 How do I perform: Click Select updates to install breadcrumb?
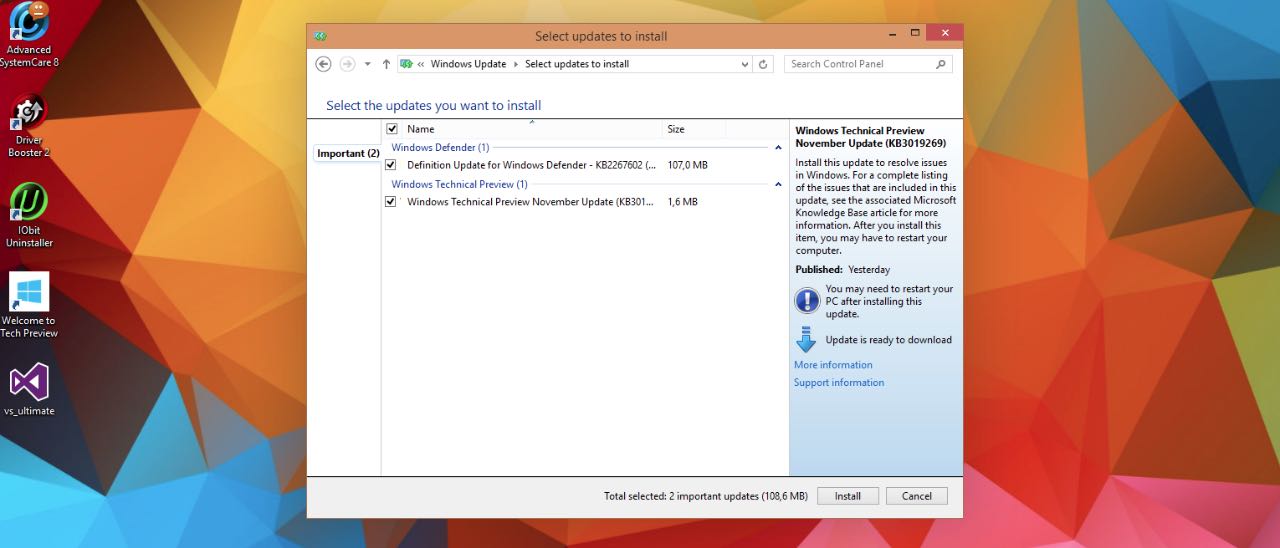[x=577, y=64]
